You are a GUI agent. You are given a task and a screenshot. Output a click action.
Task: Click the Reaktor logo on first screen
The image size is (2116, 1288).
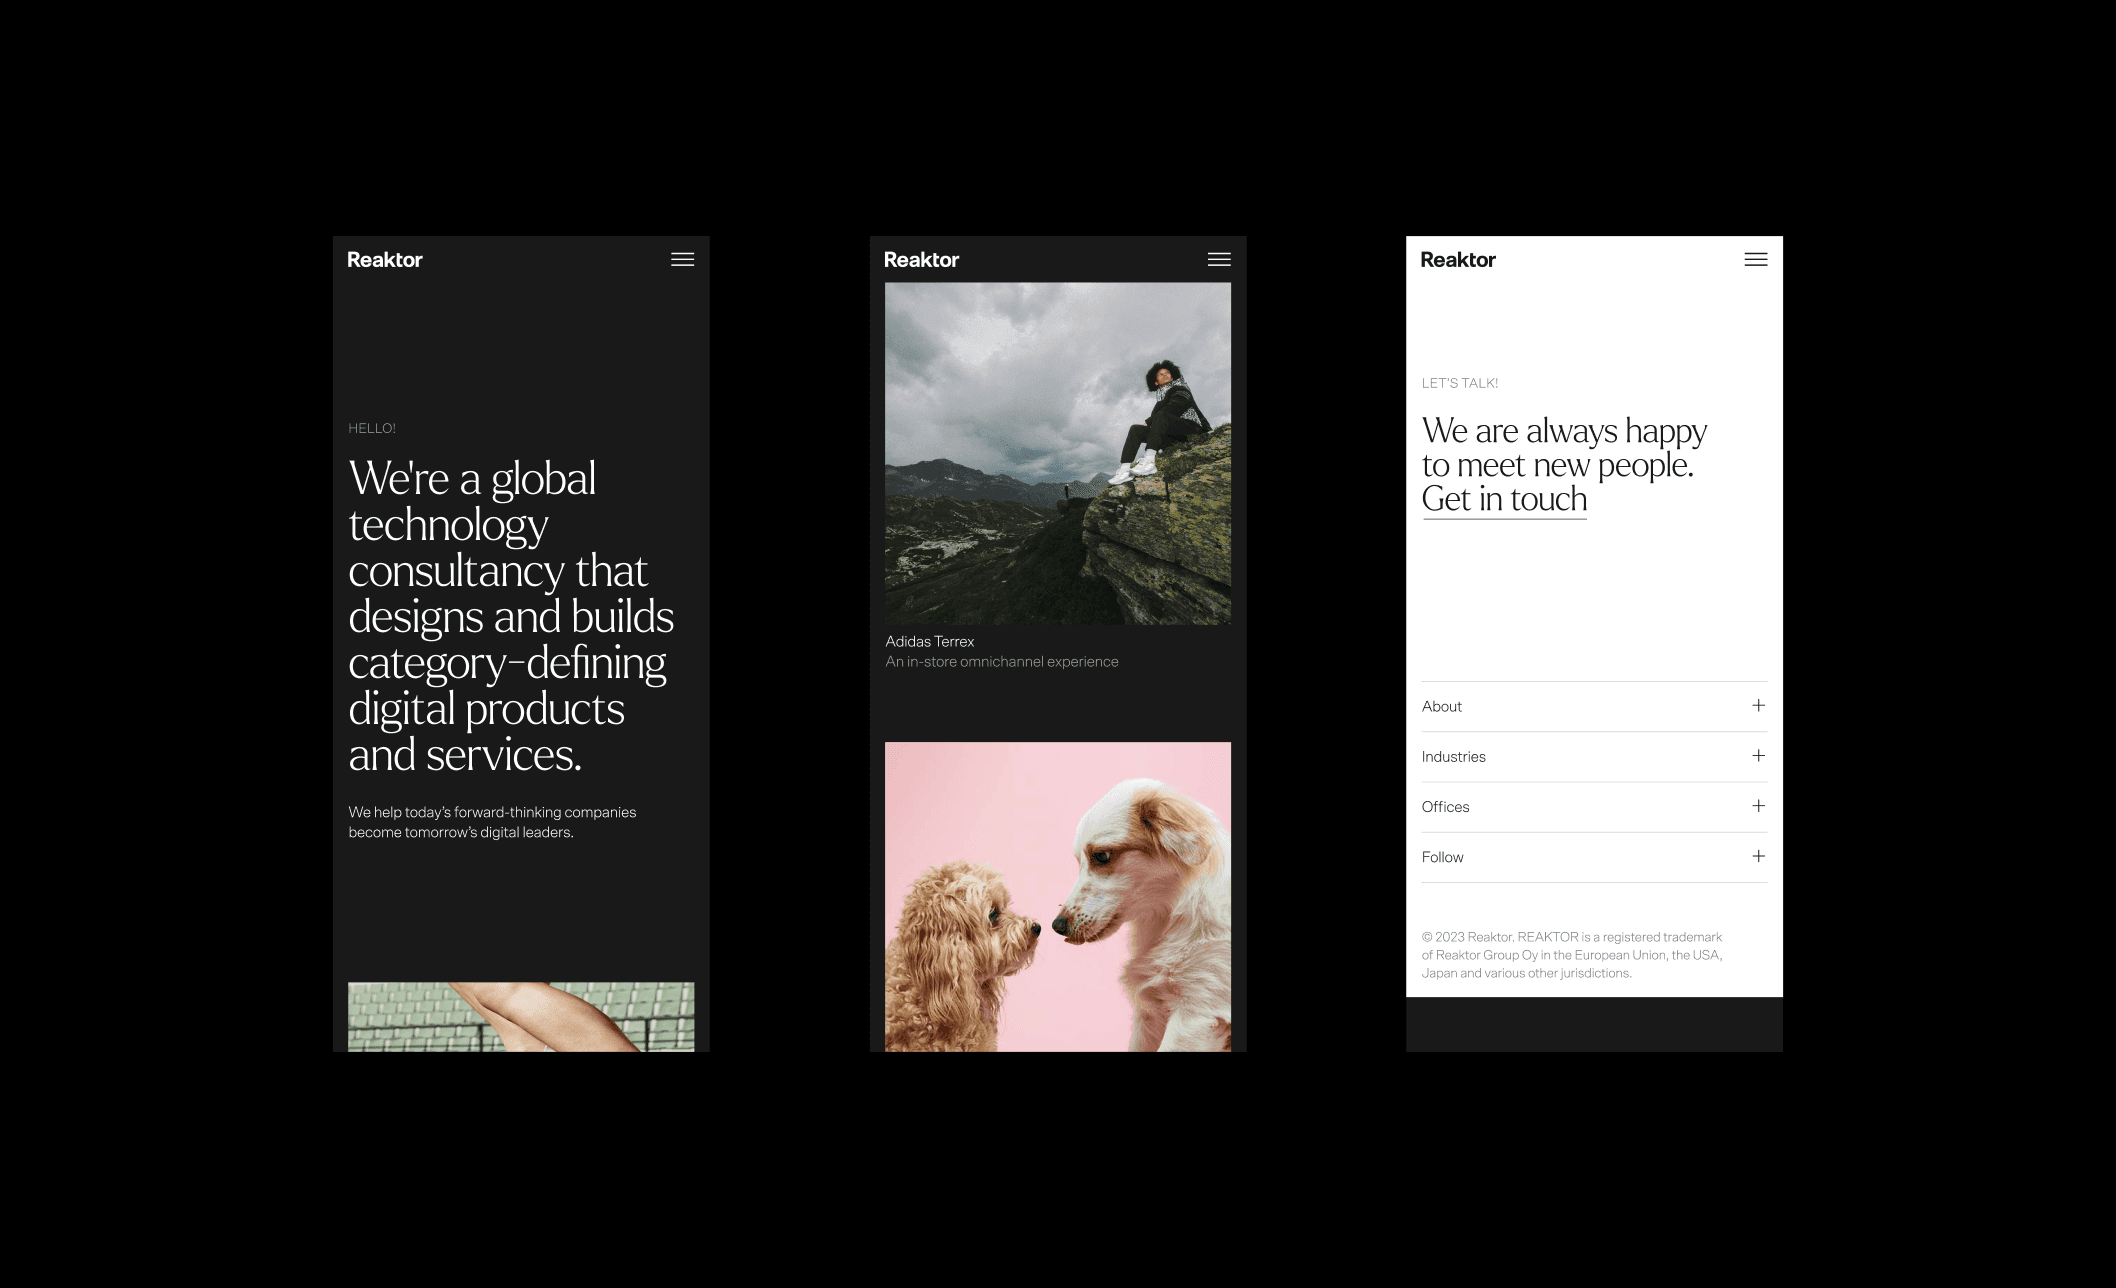point(384,259)
